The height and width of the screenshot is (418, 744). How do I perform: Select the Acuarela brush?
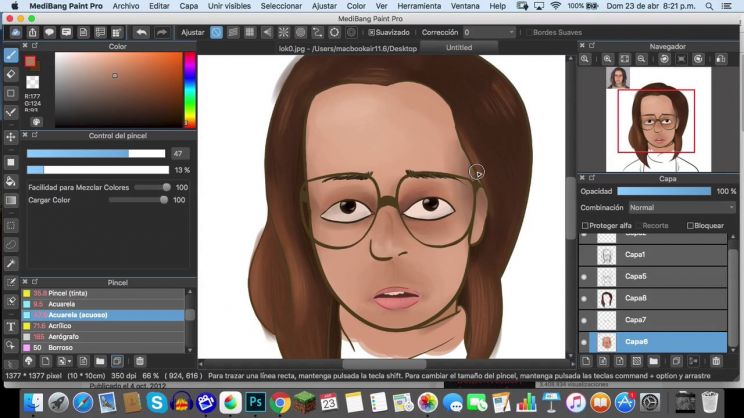tap(103, 304)
